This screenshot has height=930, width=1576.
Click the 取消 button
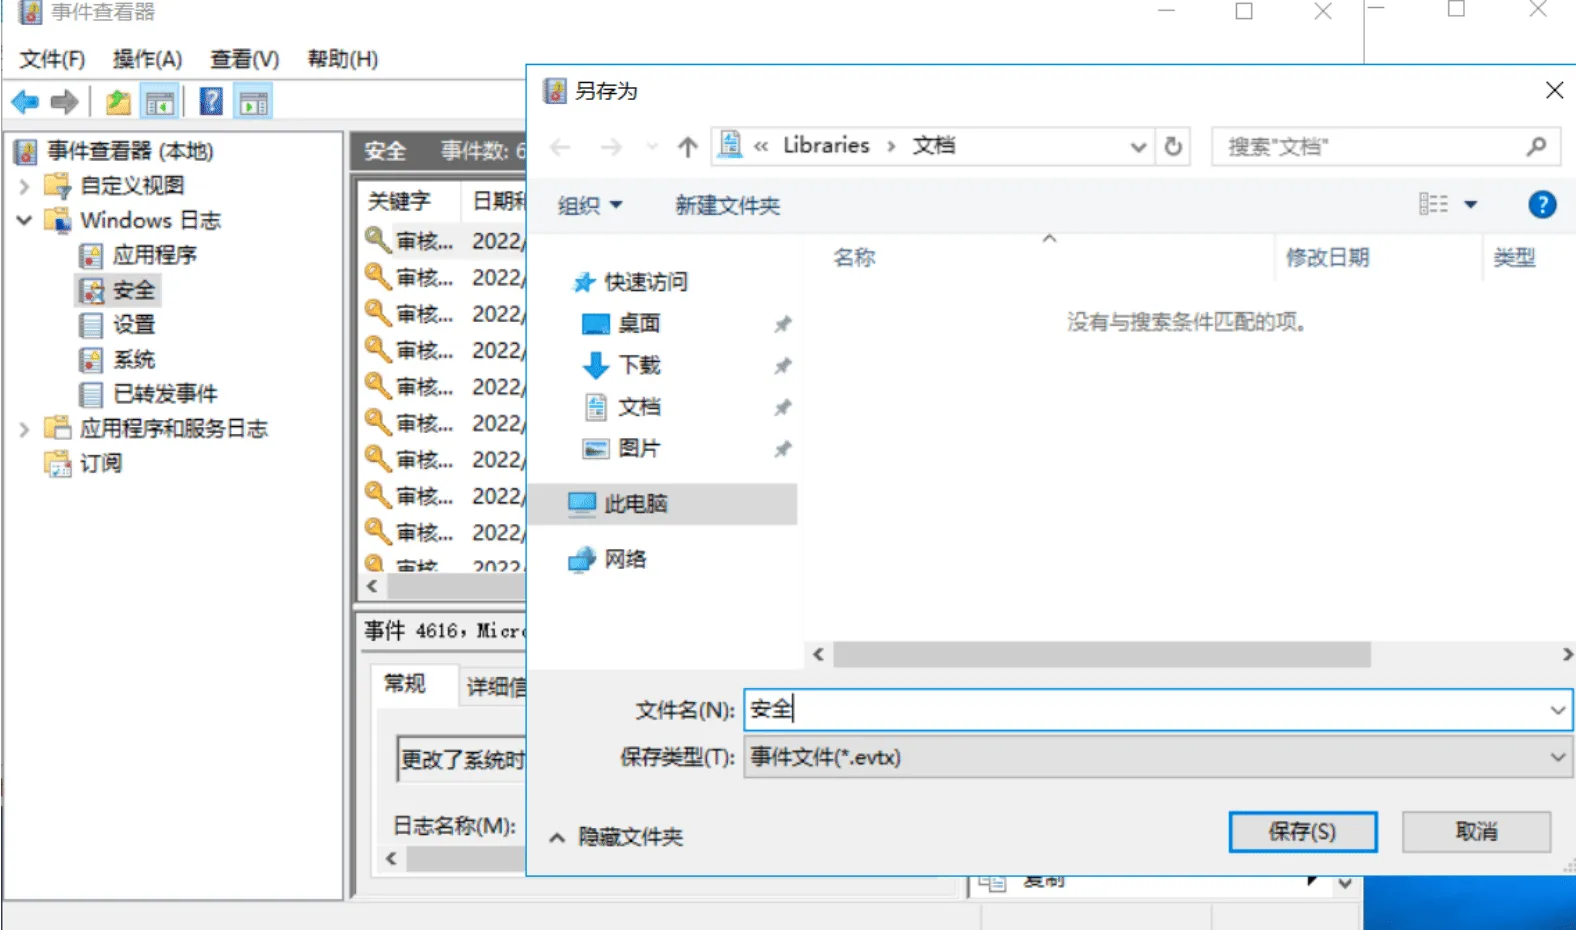point(1476,832)
